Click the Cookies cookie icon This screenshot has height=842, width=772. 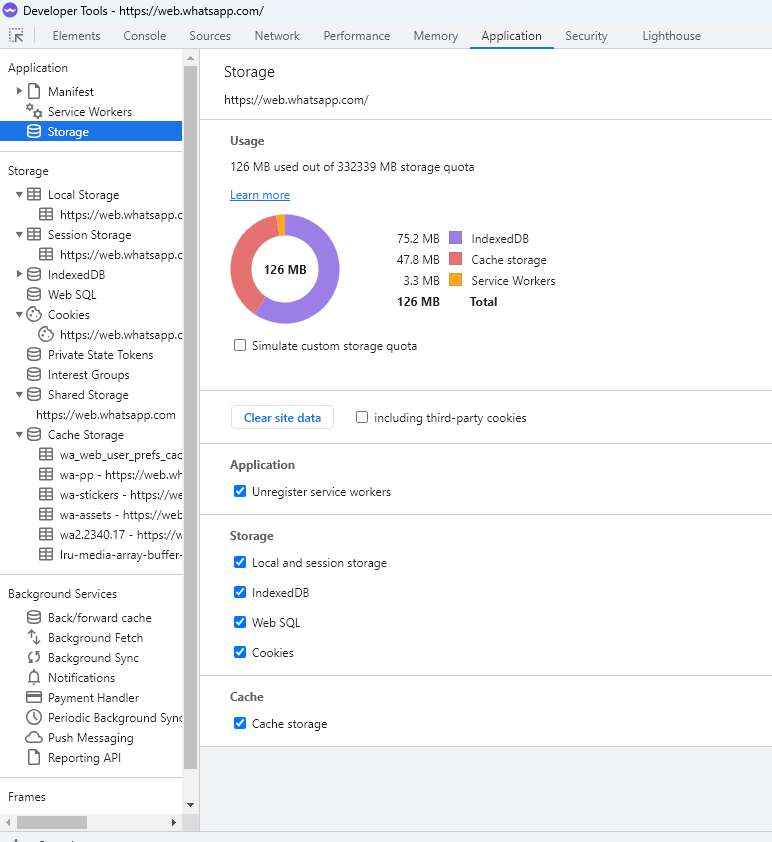pyautogui.click(x=34, y=314)
